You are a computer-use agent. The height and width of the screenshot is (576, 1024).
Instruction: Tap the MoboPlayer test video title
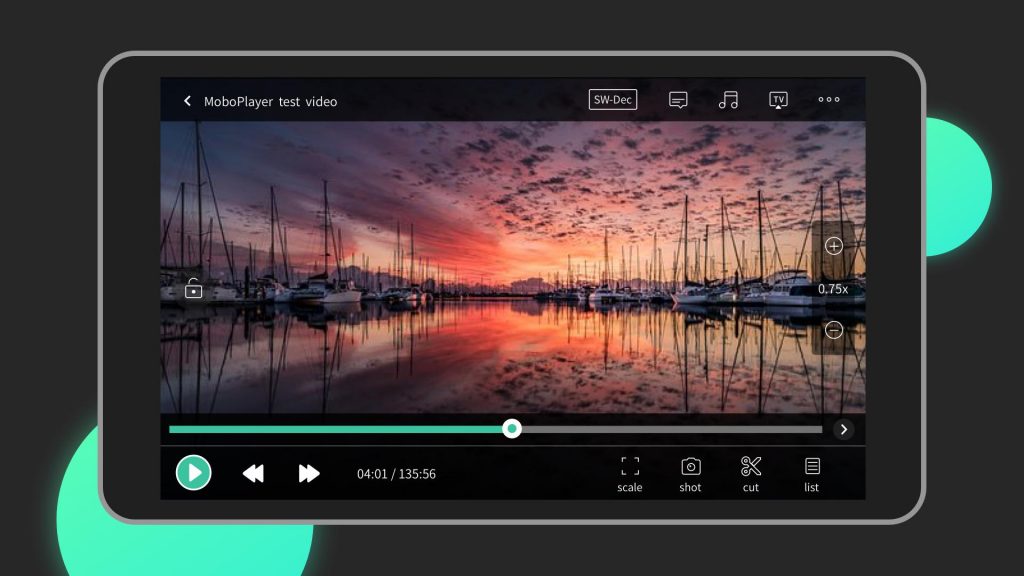[272, 101]
